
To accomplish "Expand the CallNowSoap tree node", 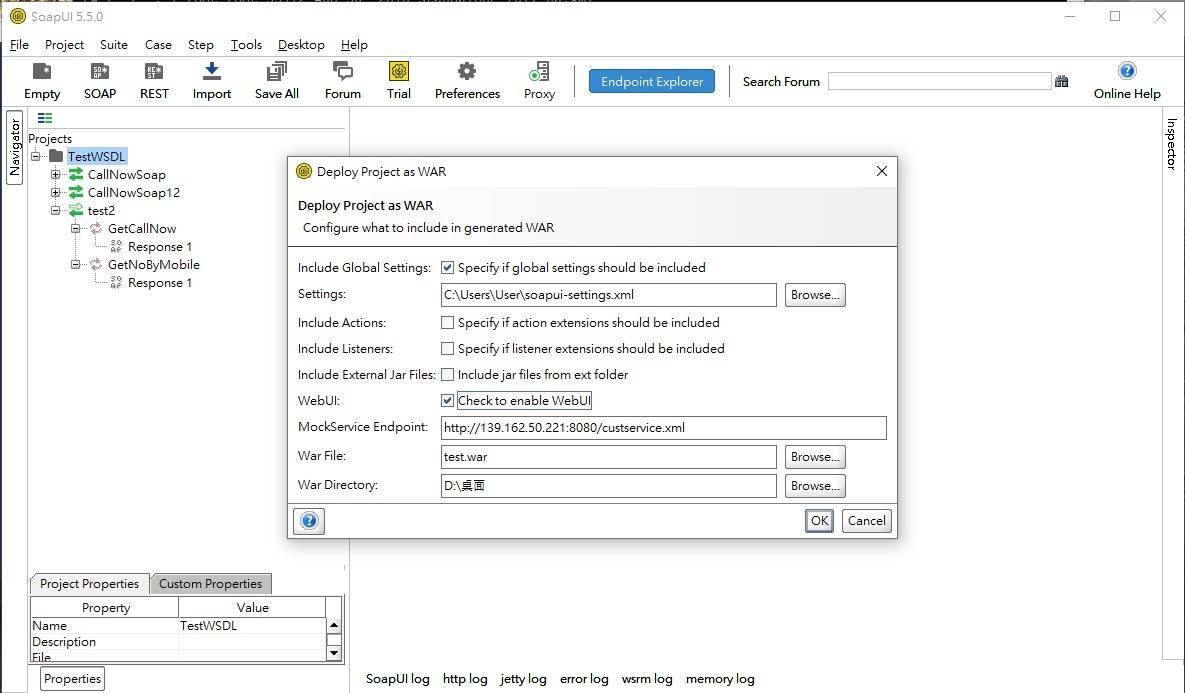I will [55, 175].
